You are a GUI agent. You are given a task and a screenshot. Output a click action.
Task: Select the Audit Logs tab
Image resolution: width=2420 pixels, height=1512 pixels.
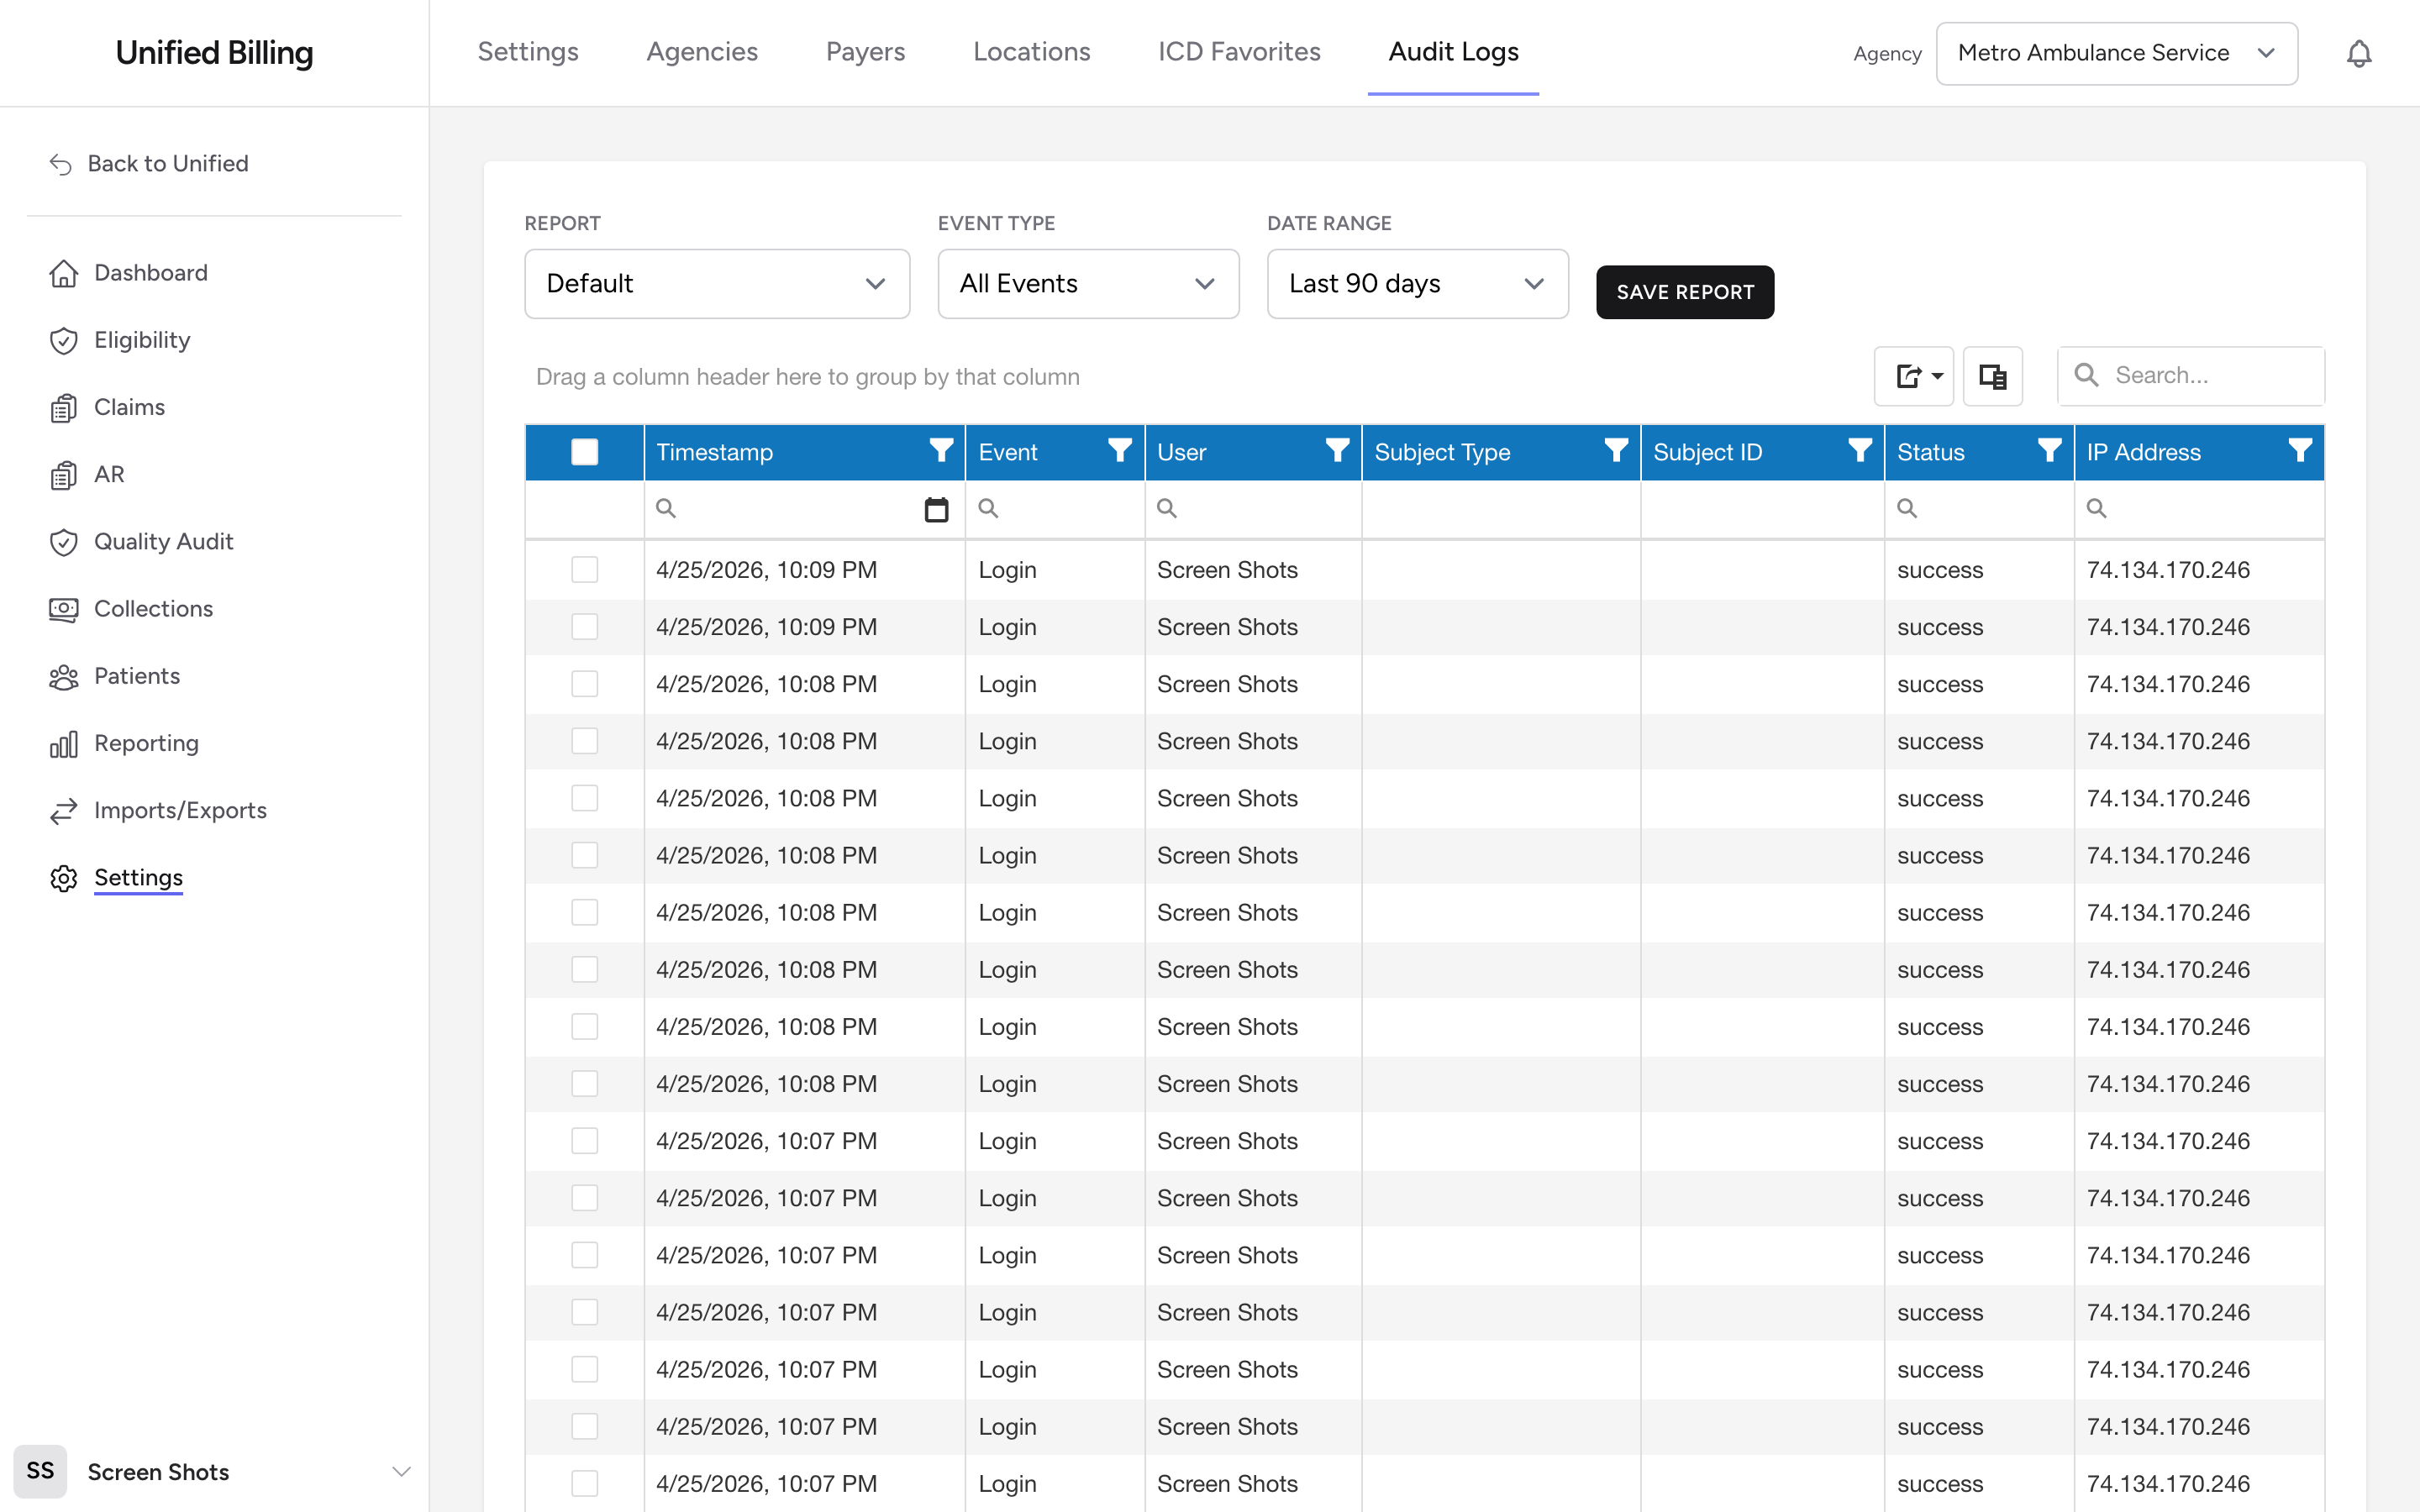pos(1453,52)
